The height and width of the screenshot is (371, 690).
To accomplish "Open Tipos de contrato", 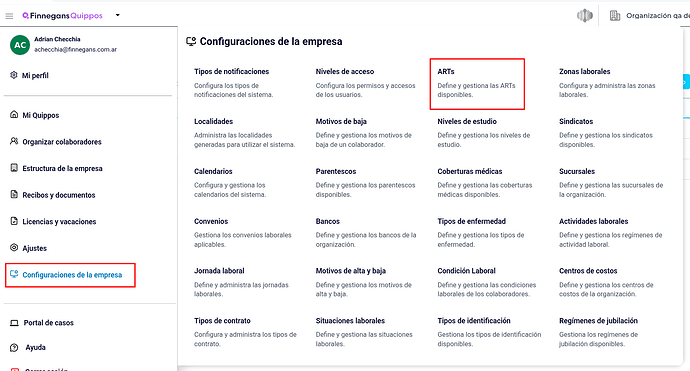I will (222, 320).
